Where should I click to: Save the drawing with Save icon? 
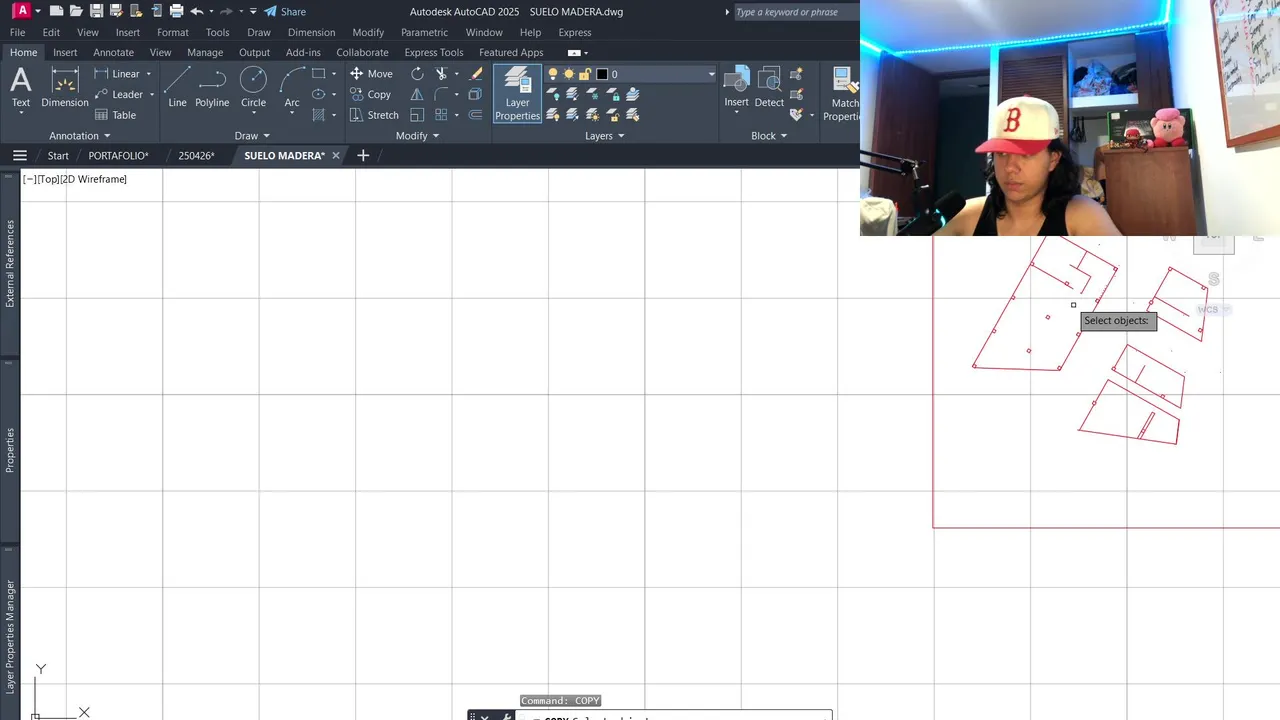[x=96, y=11]
